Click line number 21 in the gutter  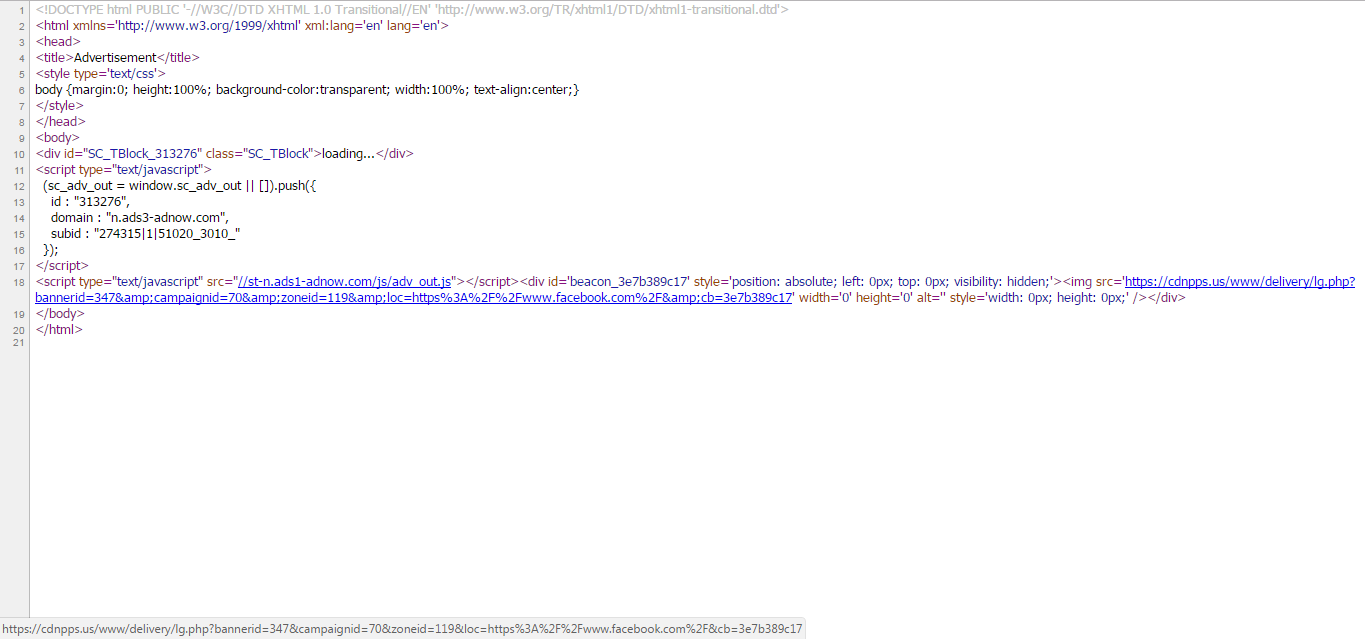pos(19,343)
